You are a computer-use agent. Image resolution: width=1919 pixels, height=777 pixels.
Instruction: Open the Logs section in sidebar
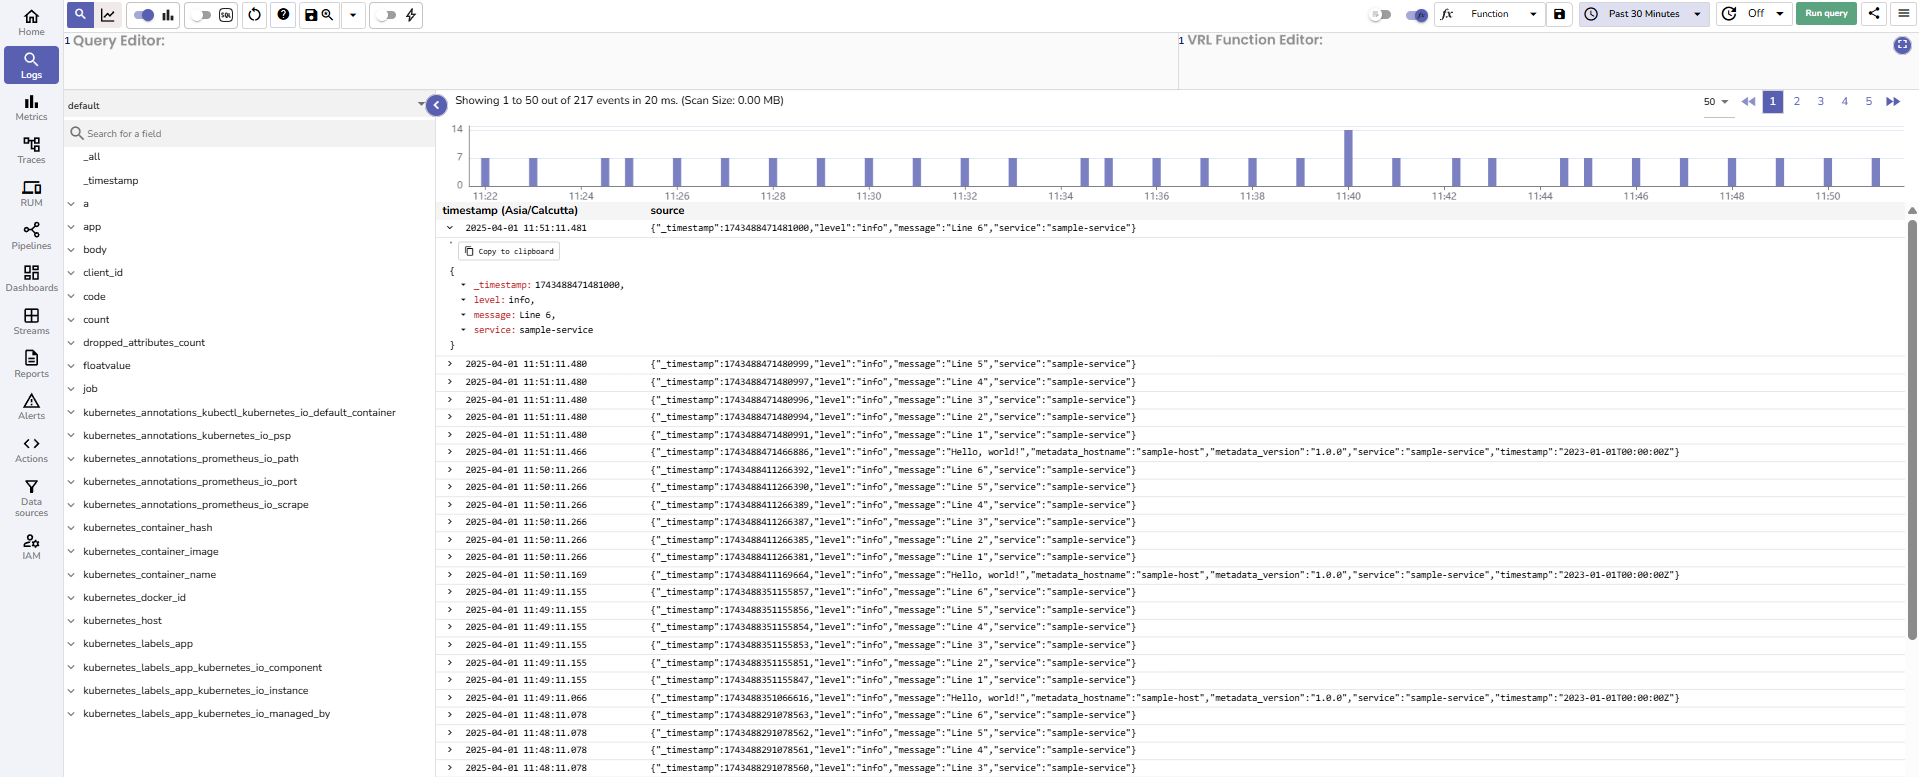[31, 65]
